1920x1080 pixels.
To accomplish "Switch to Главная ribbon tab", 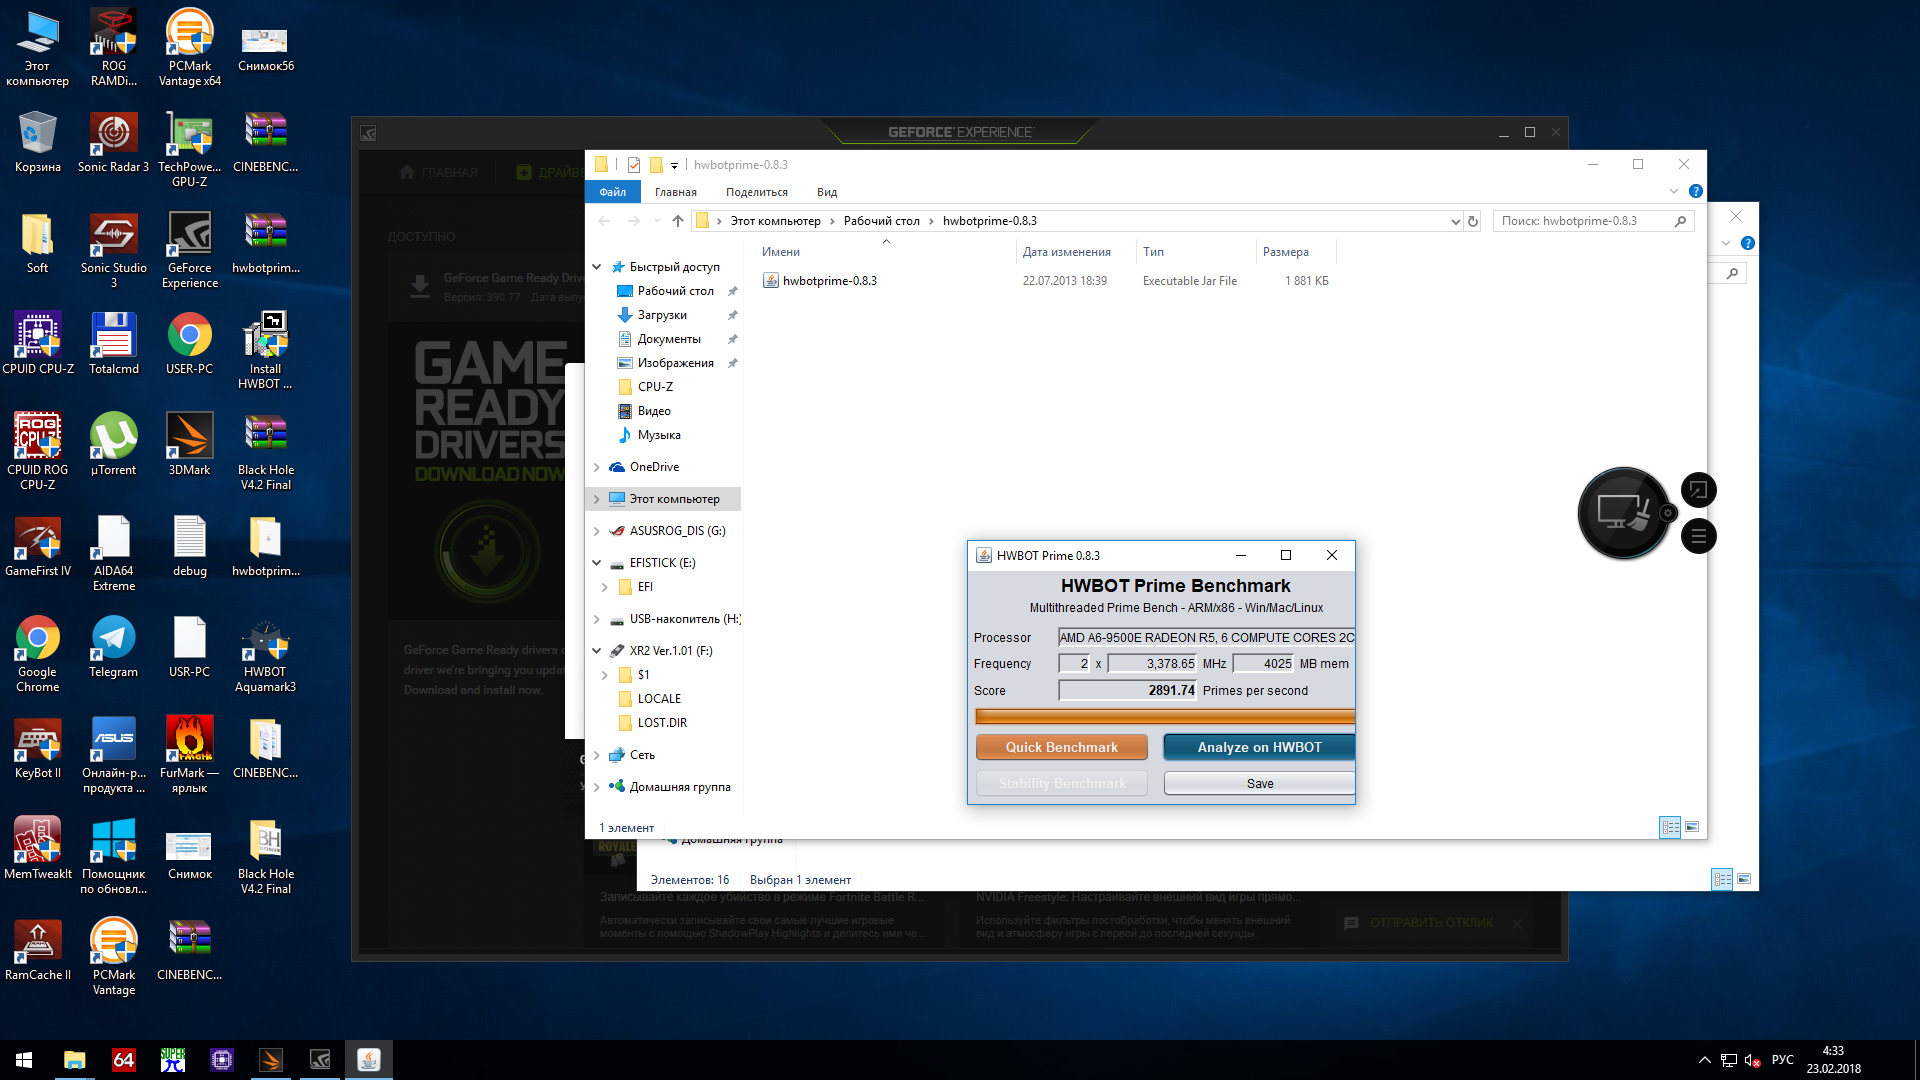I will coord(676,192).
